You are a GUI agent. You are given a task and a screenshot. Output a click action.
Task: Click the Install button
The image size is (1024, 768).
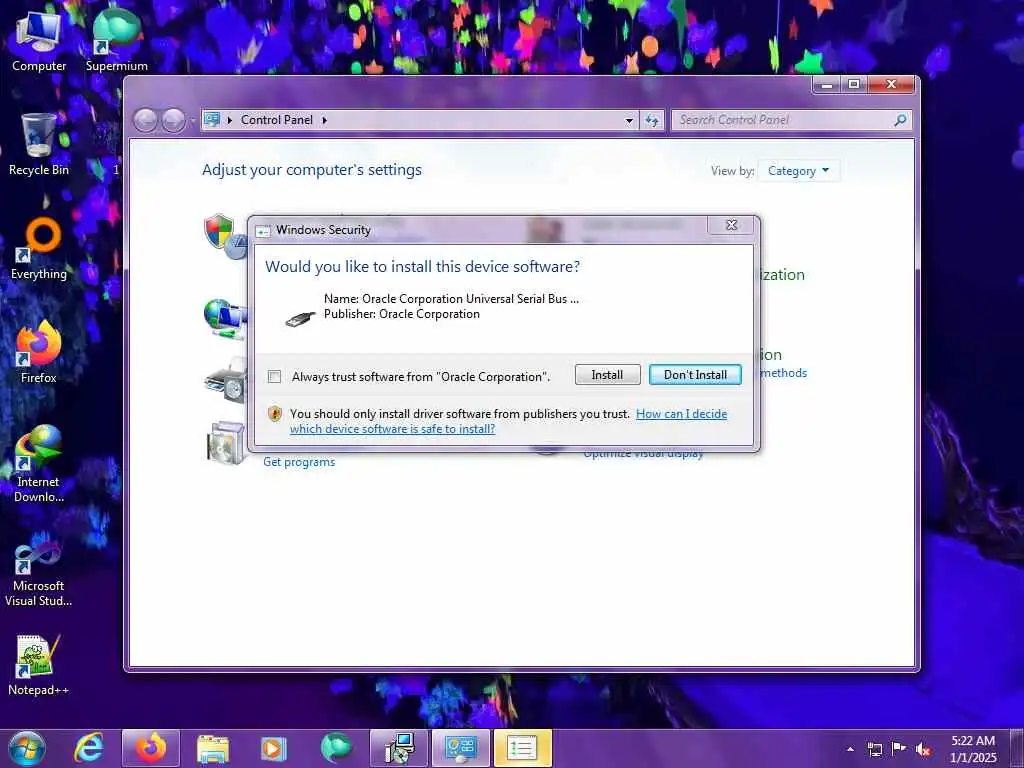coord(607,375)
